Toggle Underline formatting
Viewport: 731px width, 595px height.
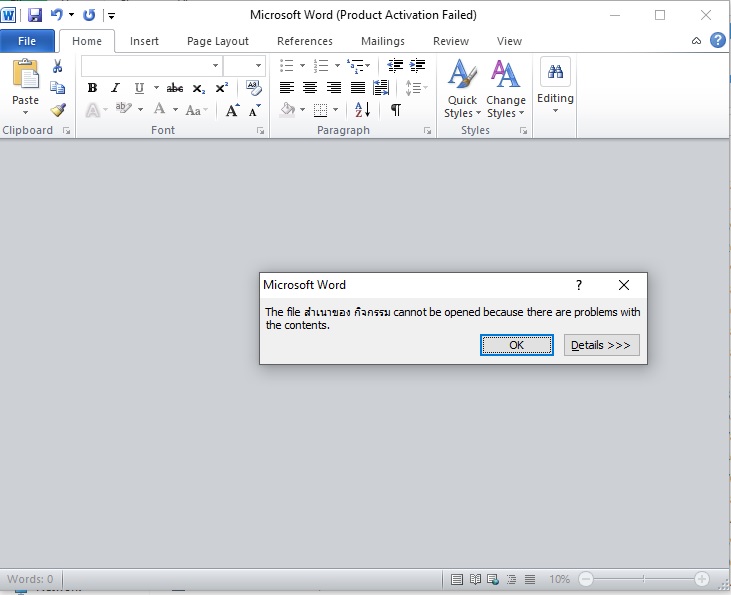coord(139,88)
